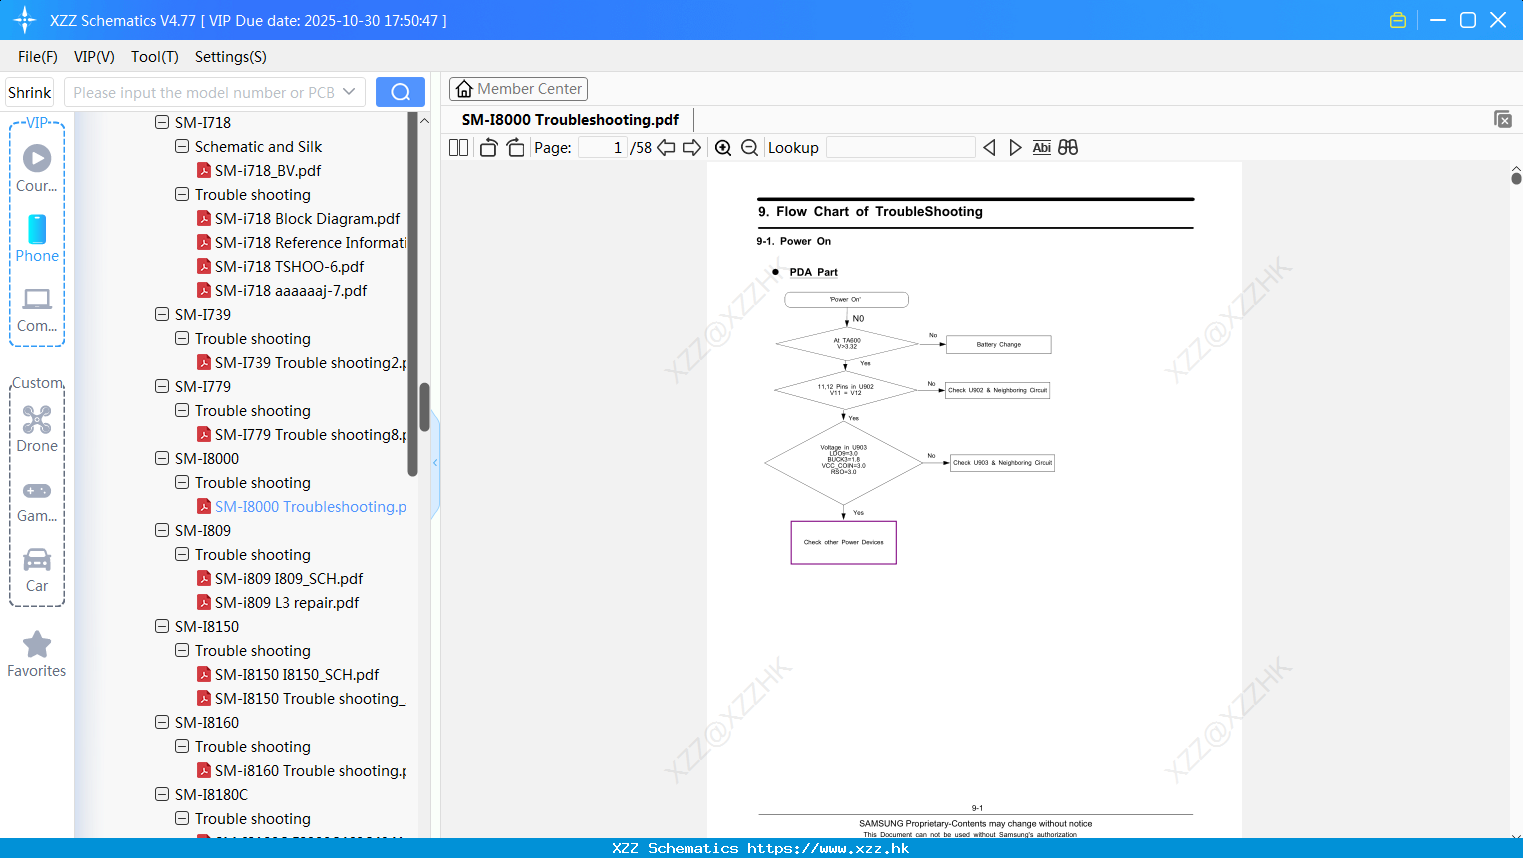Collapse the SM-I718 node
This screenshot has height=858, width=1523.
click(162, 122)
